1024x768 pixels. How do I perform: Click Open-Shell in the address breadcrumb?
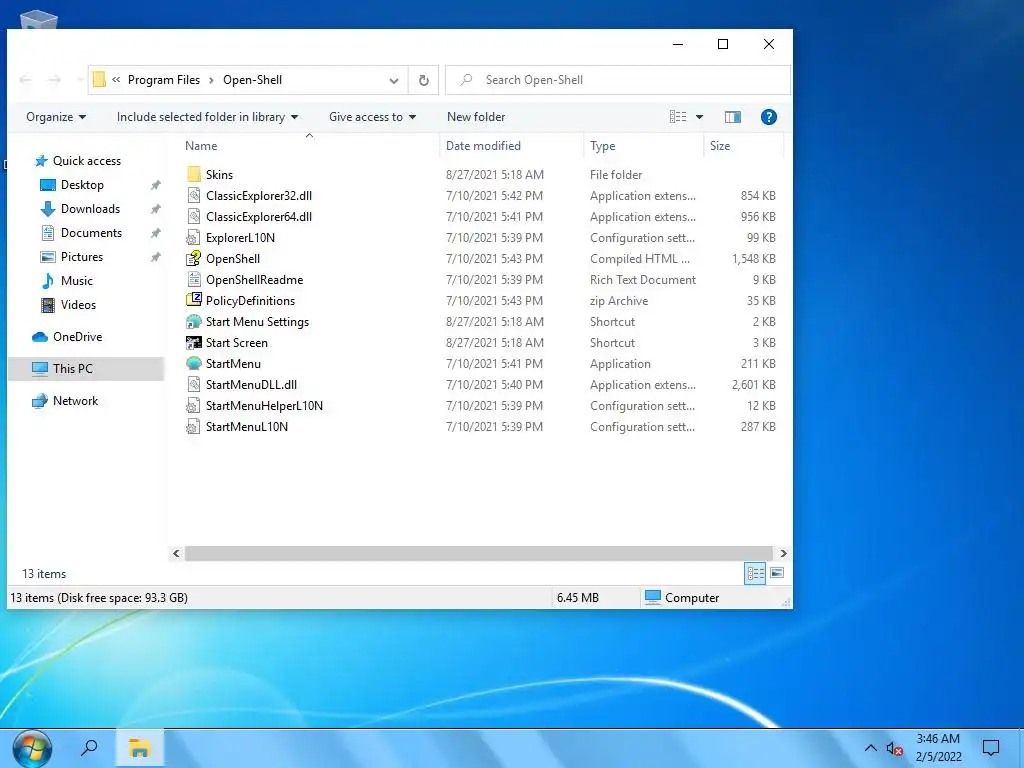click(253, 80)
